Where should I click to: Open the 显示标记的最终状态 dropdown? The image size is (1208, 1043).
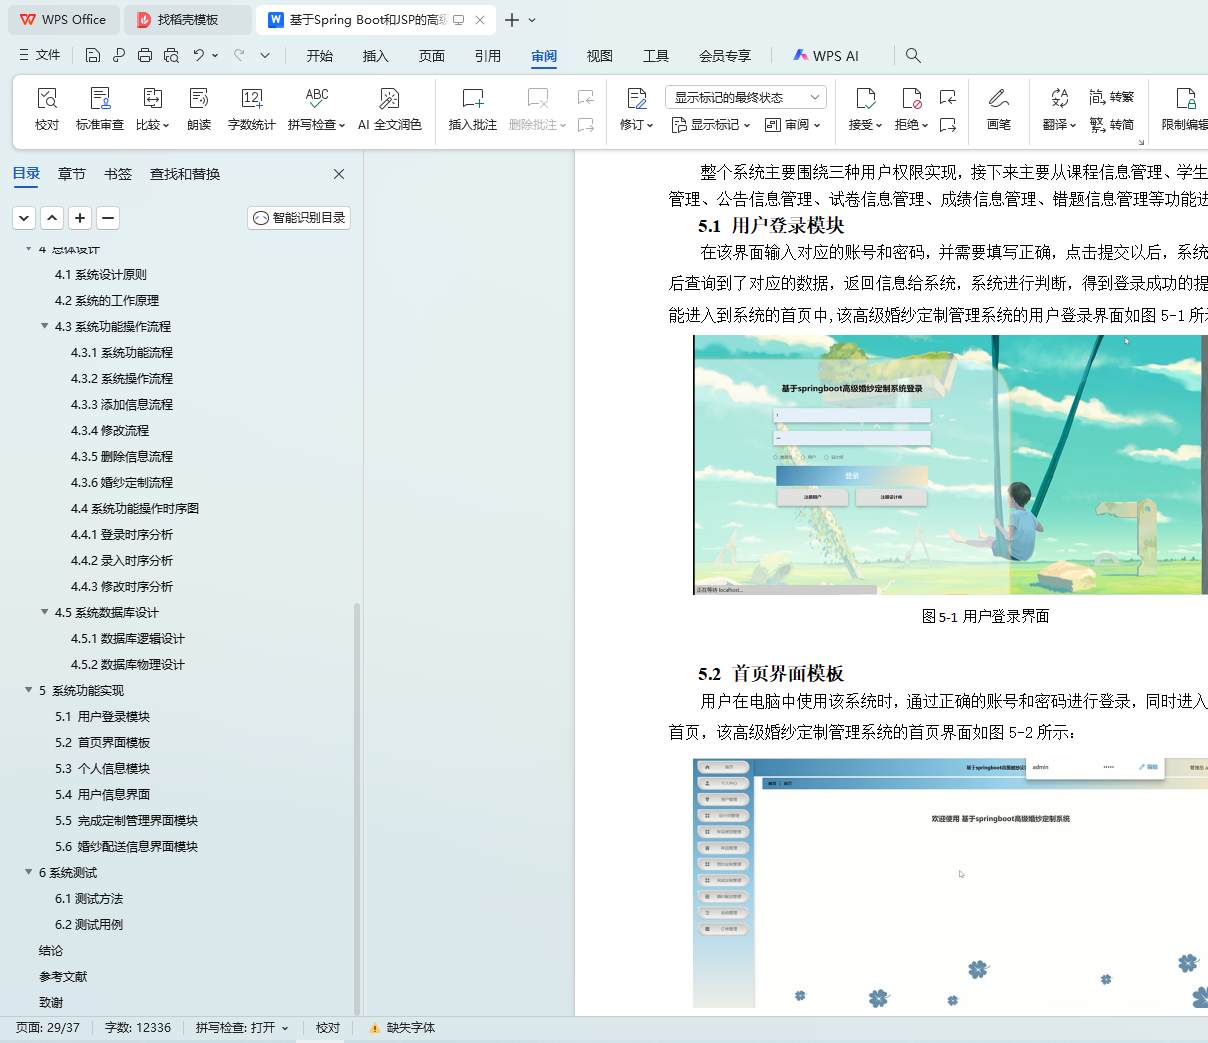[x=746, y=97]
